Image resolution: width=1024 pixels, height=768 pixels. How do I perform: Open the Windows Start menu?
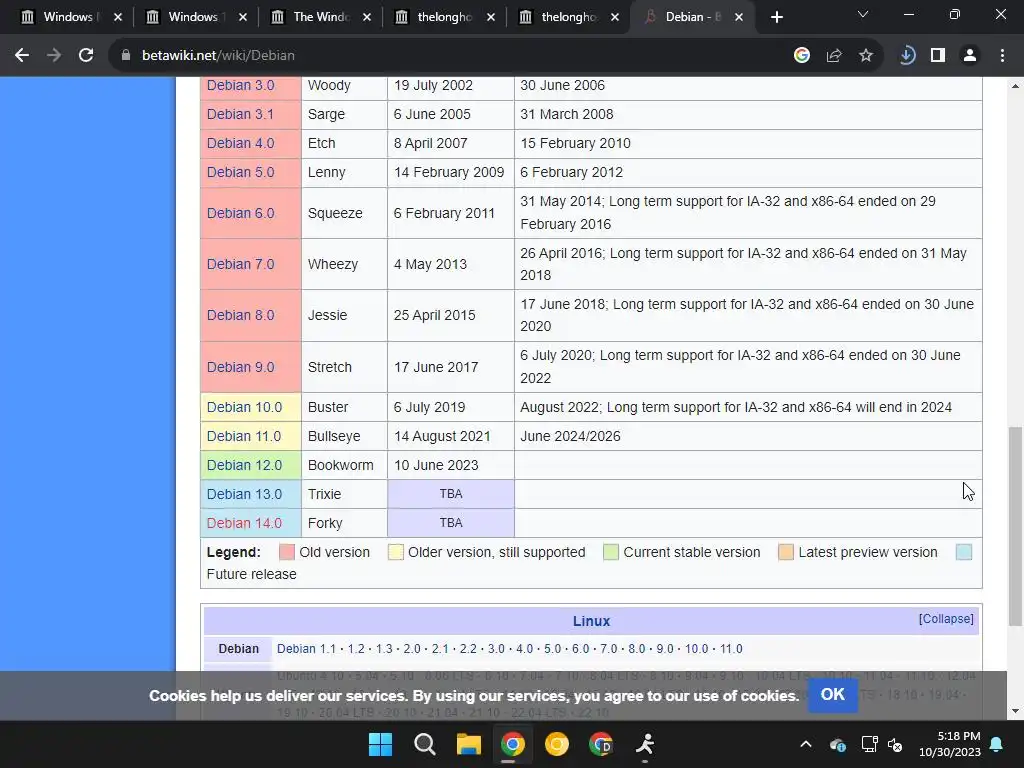(x=380, y=744)
